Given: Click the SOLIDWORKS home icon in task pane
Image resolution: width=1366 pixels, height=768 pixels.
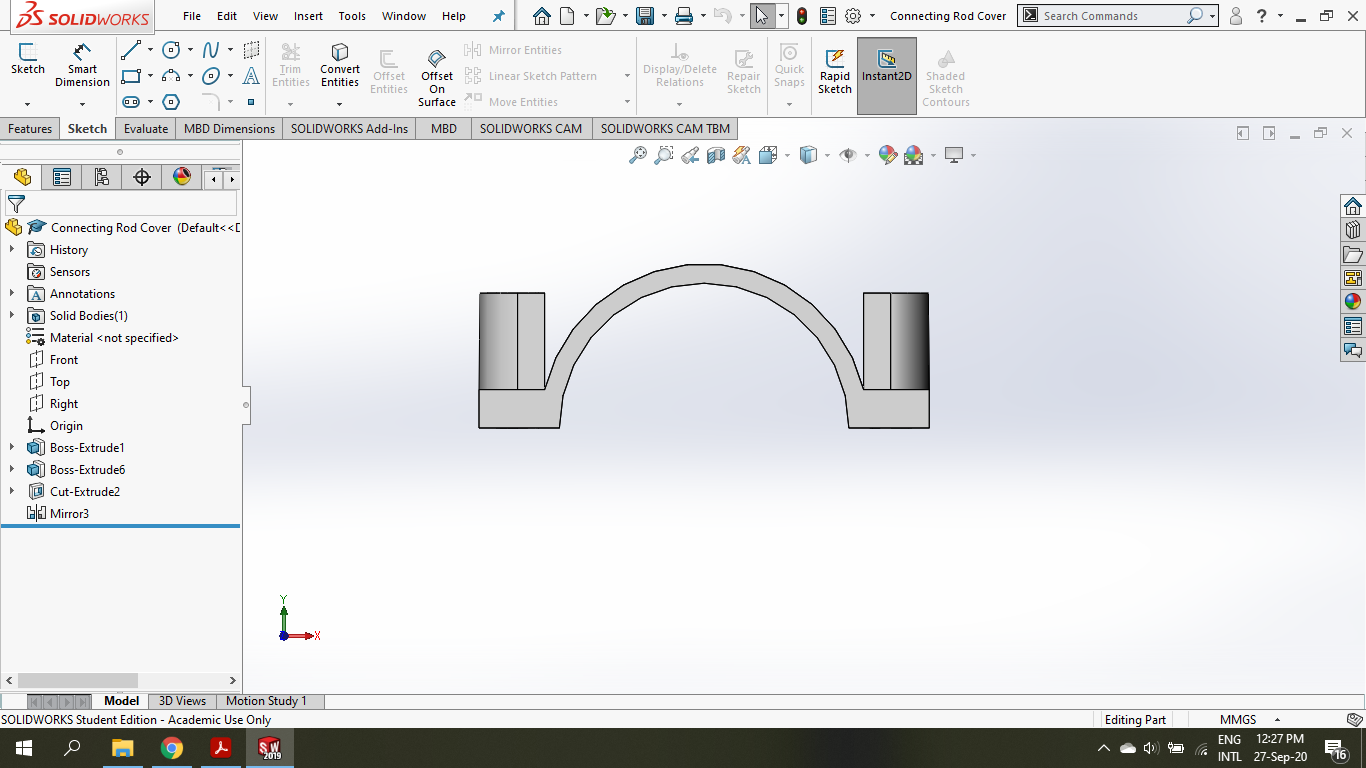Looking at the screenshot, I should pyautogui.click(x=1352, y=206).
